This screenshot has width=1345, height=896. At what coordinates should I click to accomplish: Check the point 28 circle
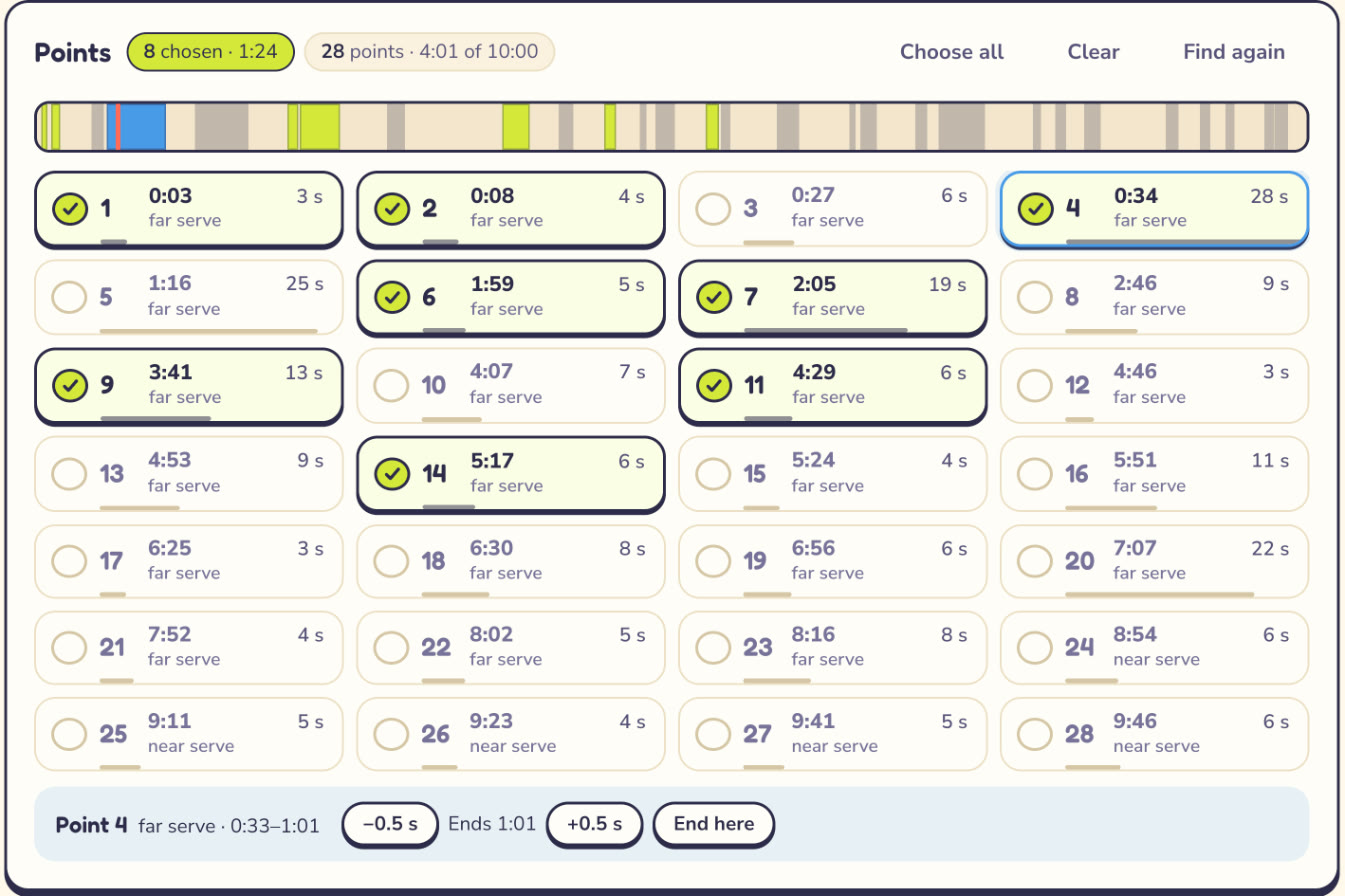[x=1035, y=735]
